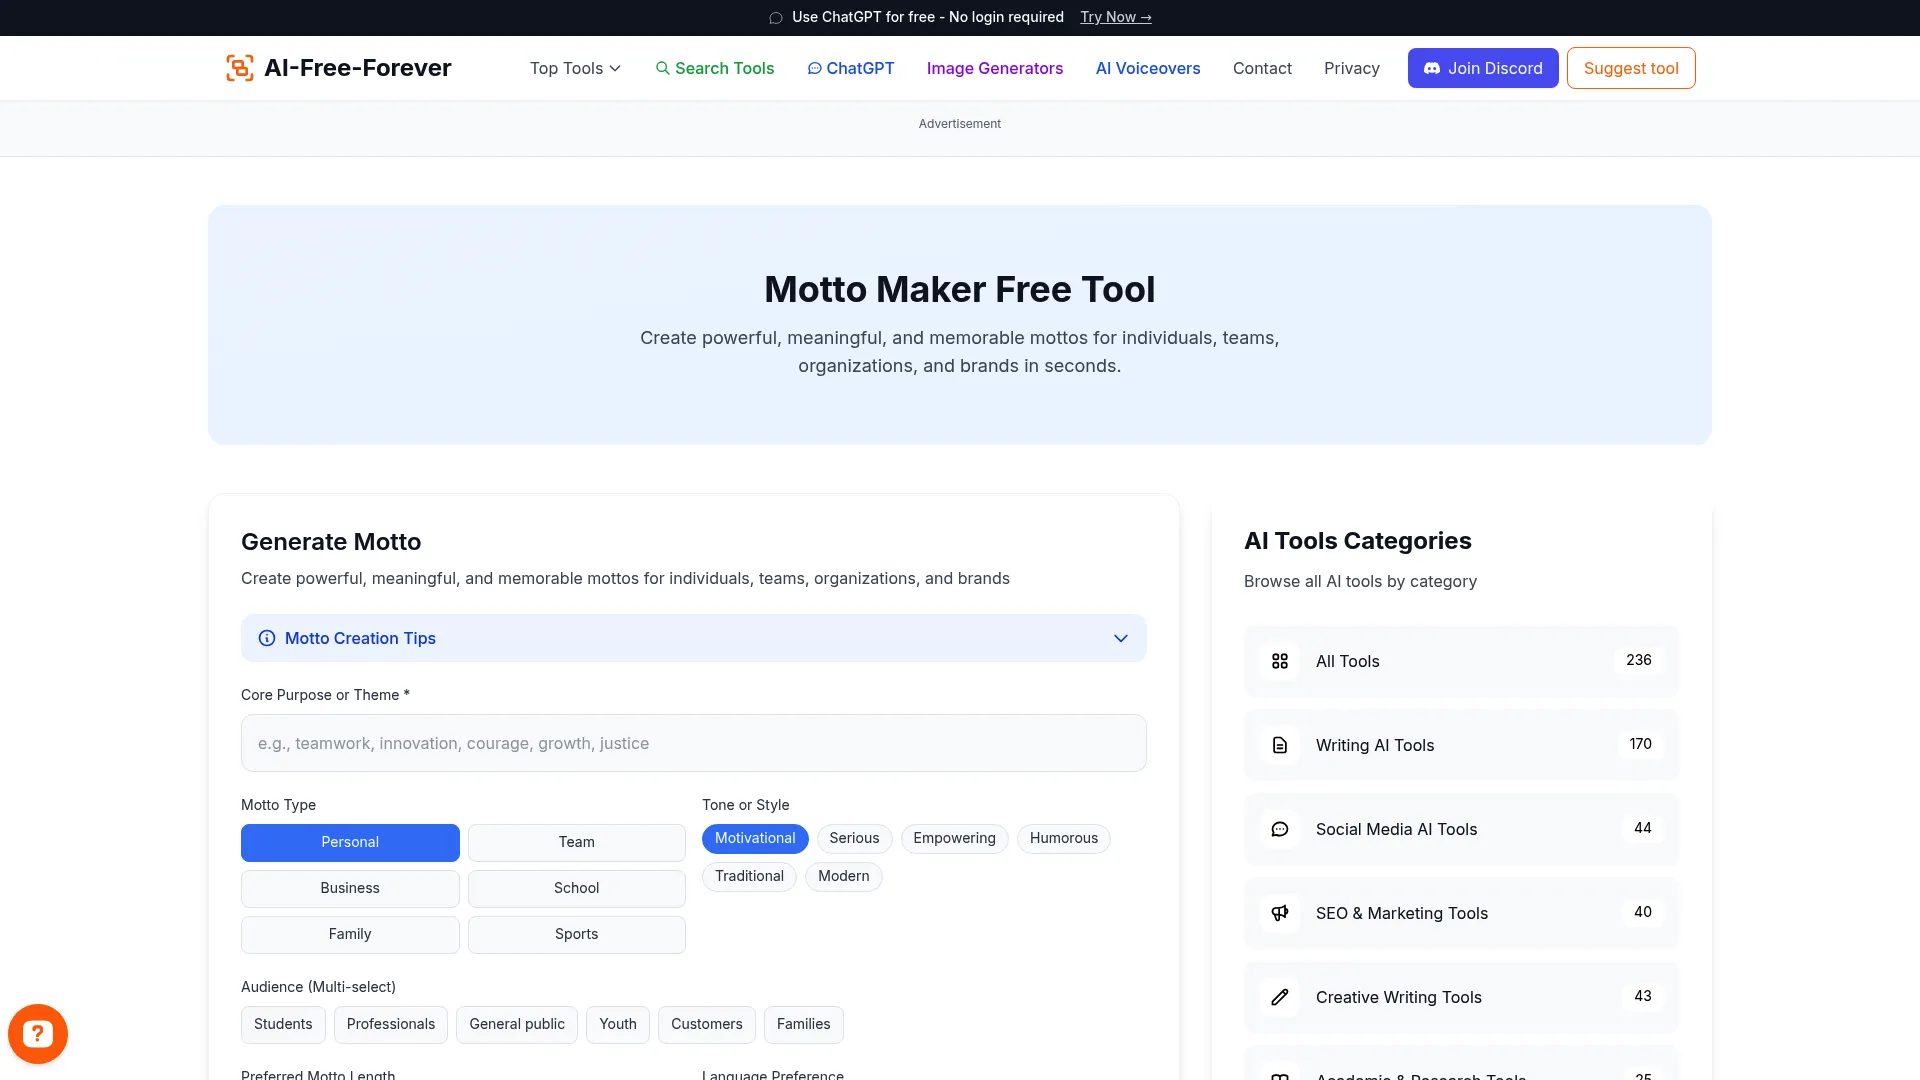1920x1080 pixels.
Task: Click the megaphone icon for SEO & Marketing Tools
Action: (1280, 913)
